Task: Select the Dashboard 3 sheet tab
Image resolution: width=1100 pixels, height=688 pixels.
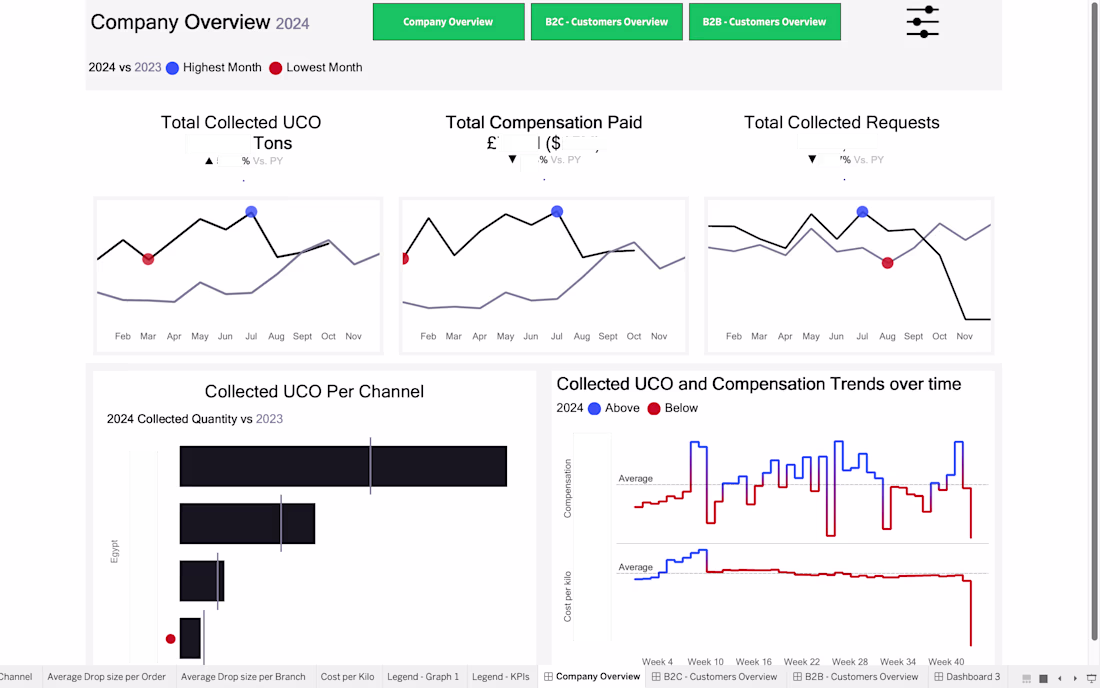Action: click(x=966, y=677)
